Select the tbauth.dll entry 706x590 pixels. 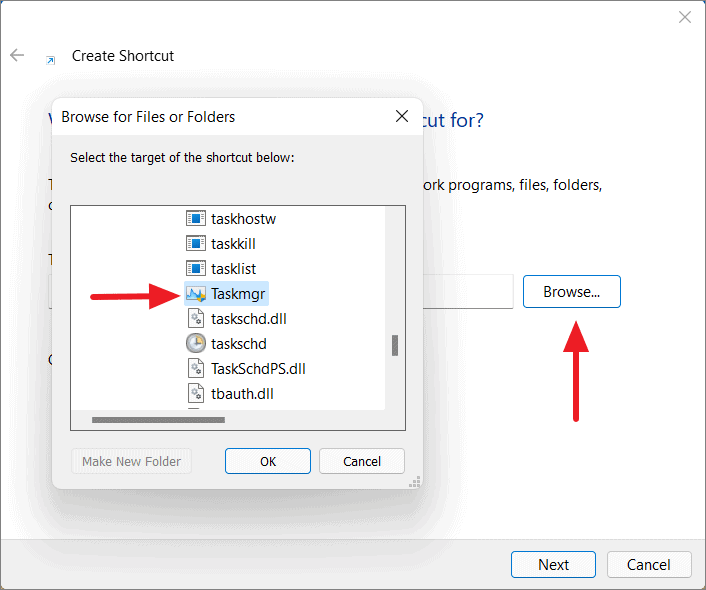[x=230, y=394]
